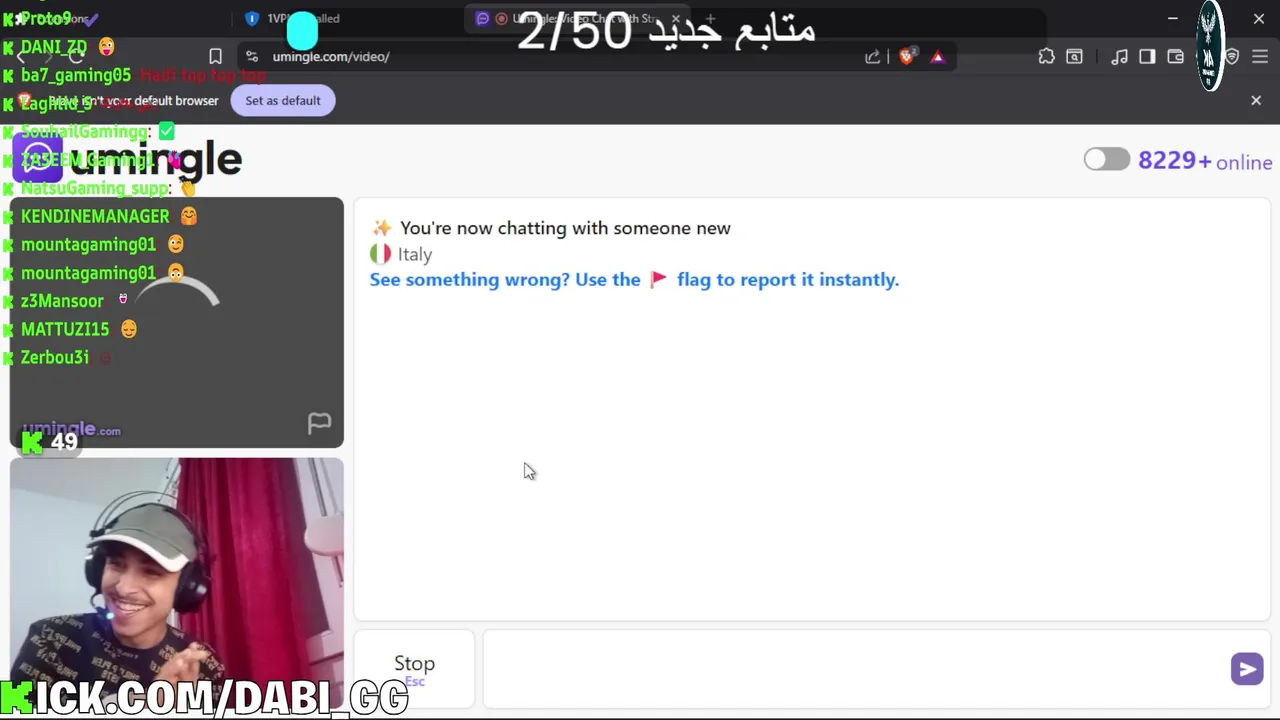Dismiss the default browser notification bar
The width and height of the screenshot is (1280, 720).
(x=1256, y=100)
